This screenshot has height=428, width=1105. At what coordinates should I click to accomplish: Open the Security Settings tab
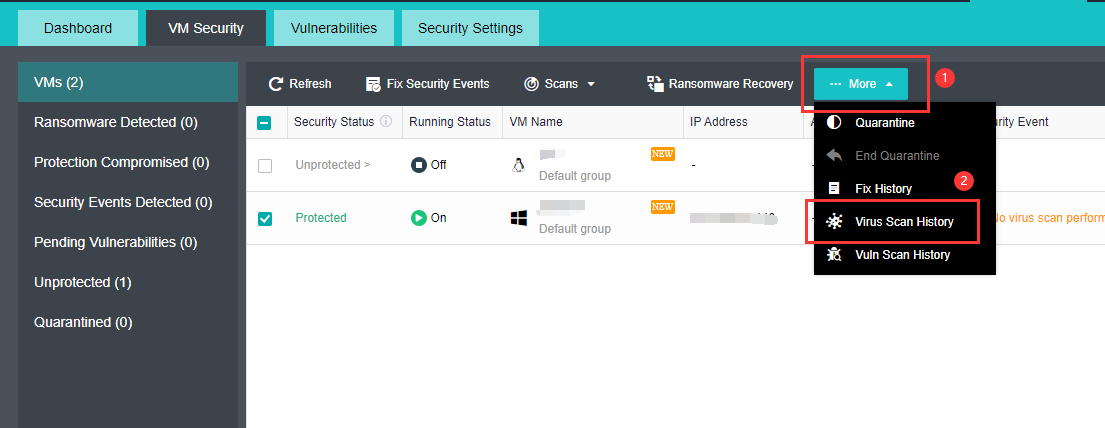coord(470,28)
